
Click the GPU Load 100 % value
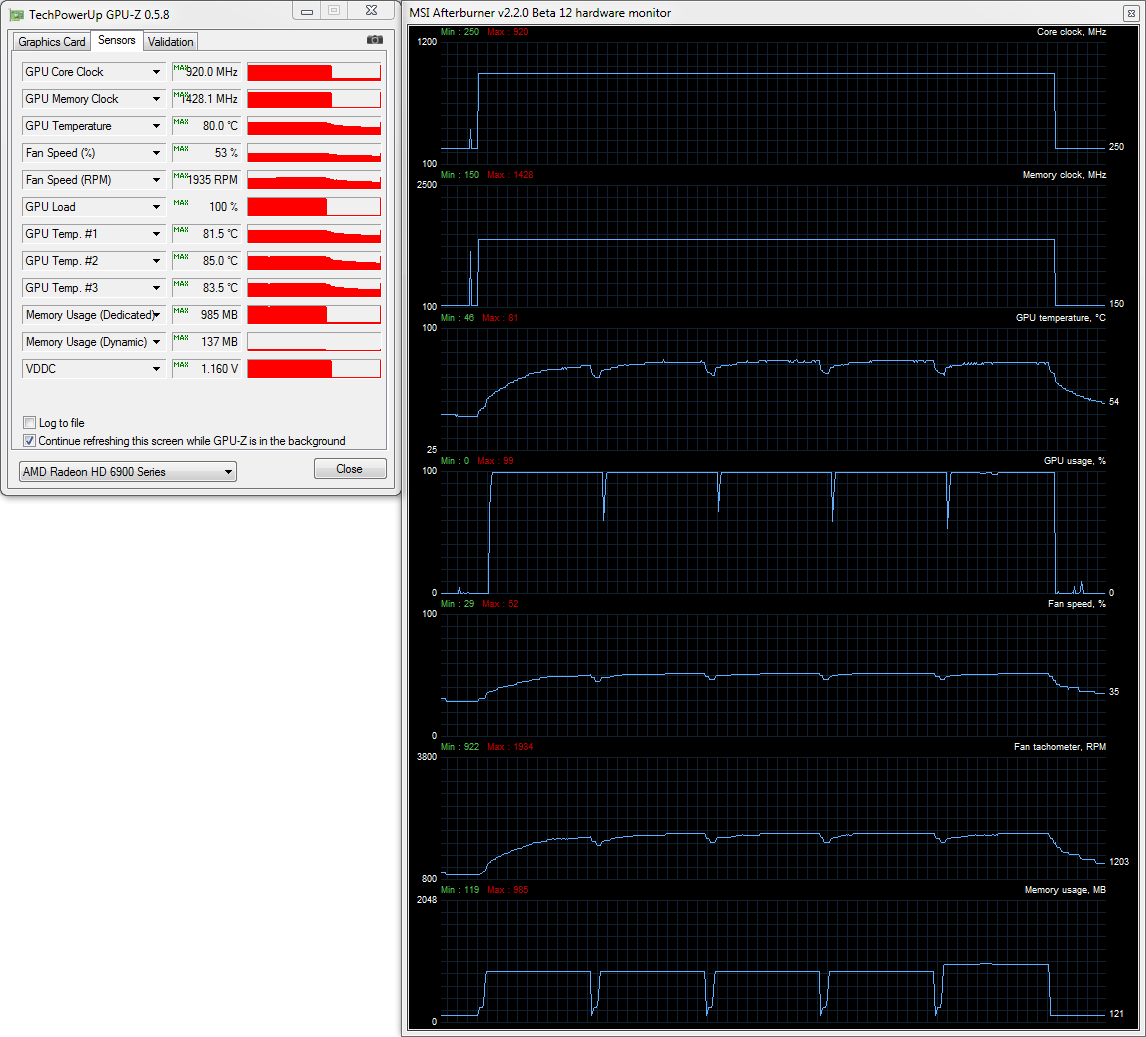pos(207,207)
